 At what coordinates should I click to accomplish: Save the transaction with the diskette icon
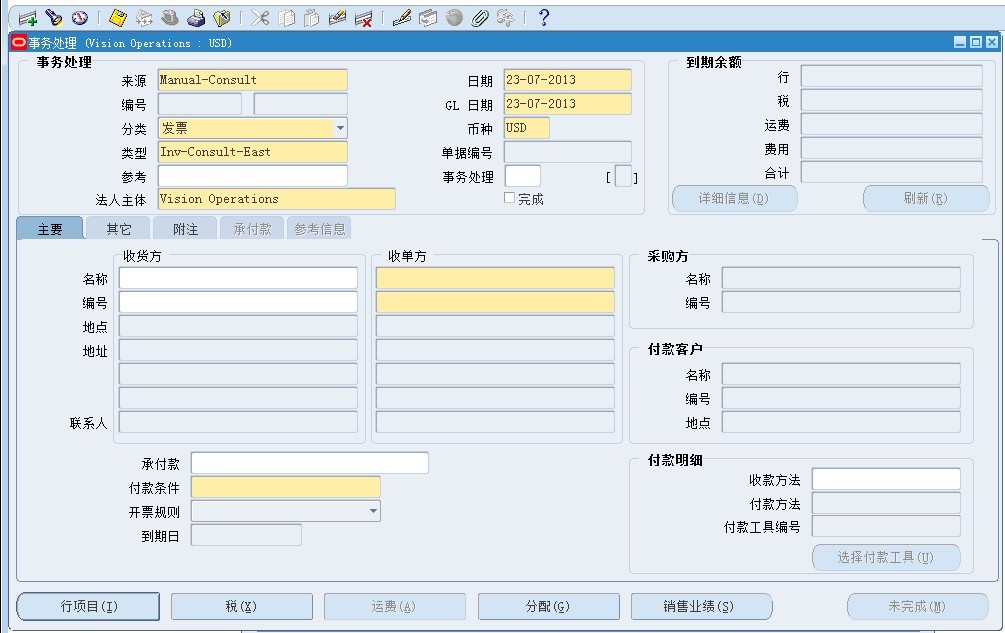pyautogui.click(x=118, y=18)
